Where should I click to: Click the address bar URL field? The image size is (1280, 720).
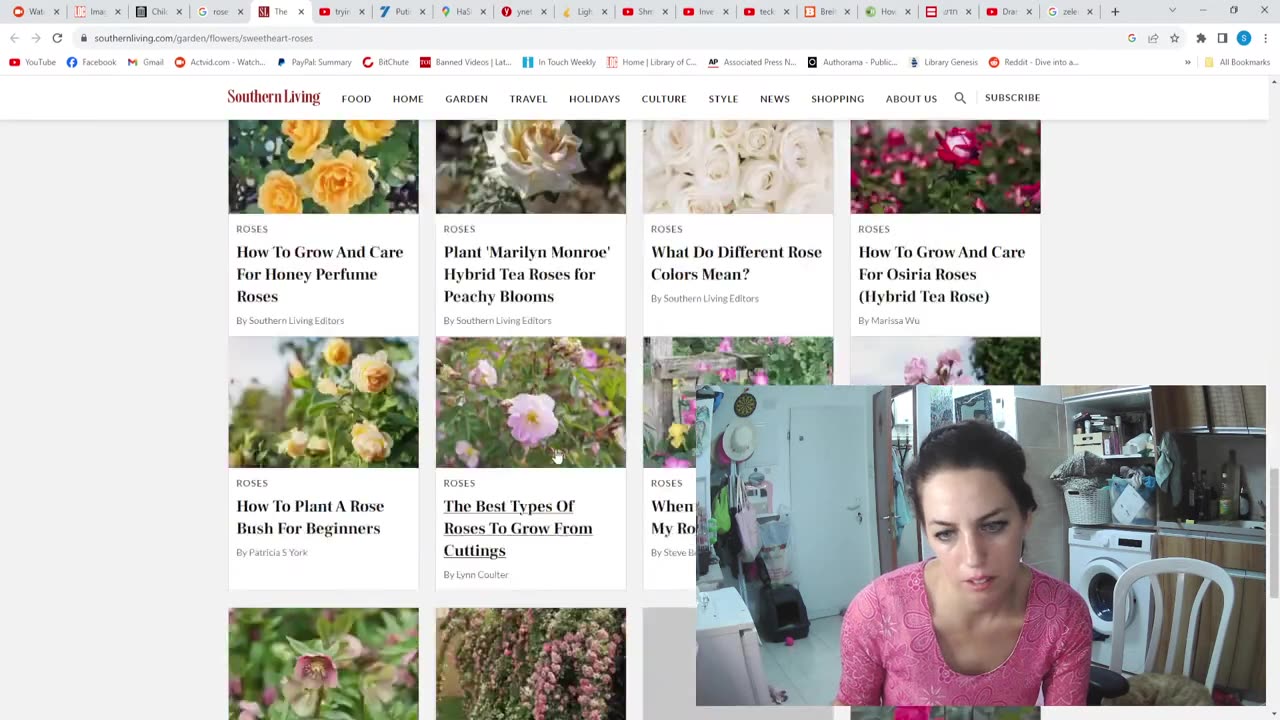[600, 38]
